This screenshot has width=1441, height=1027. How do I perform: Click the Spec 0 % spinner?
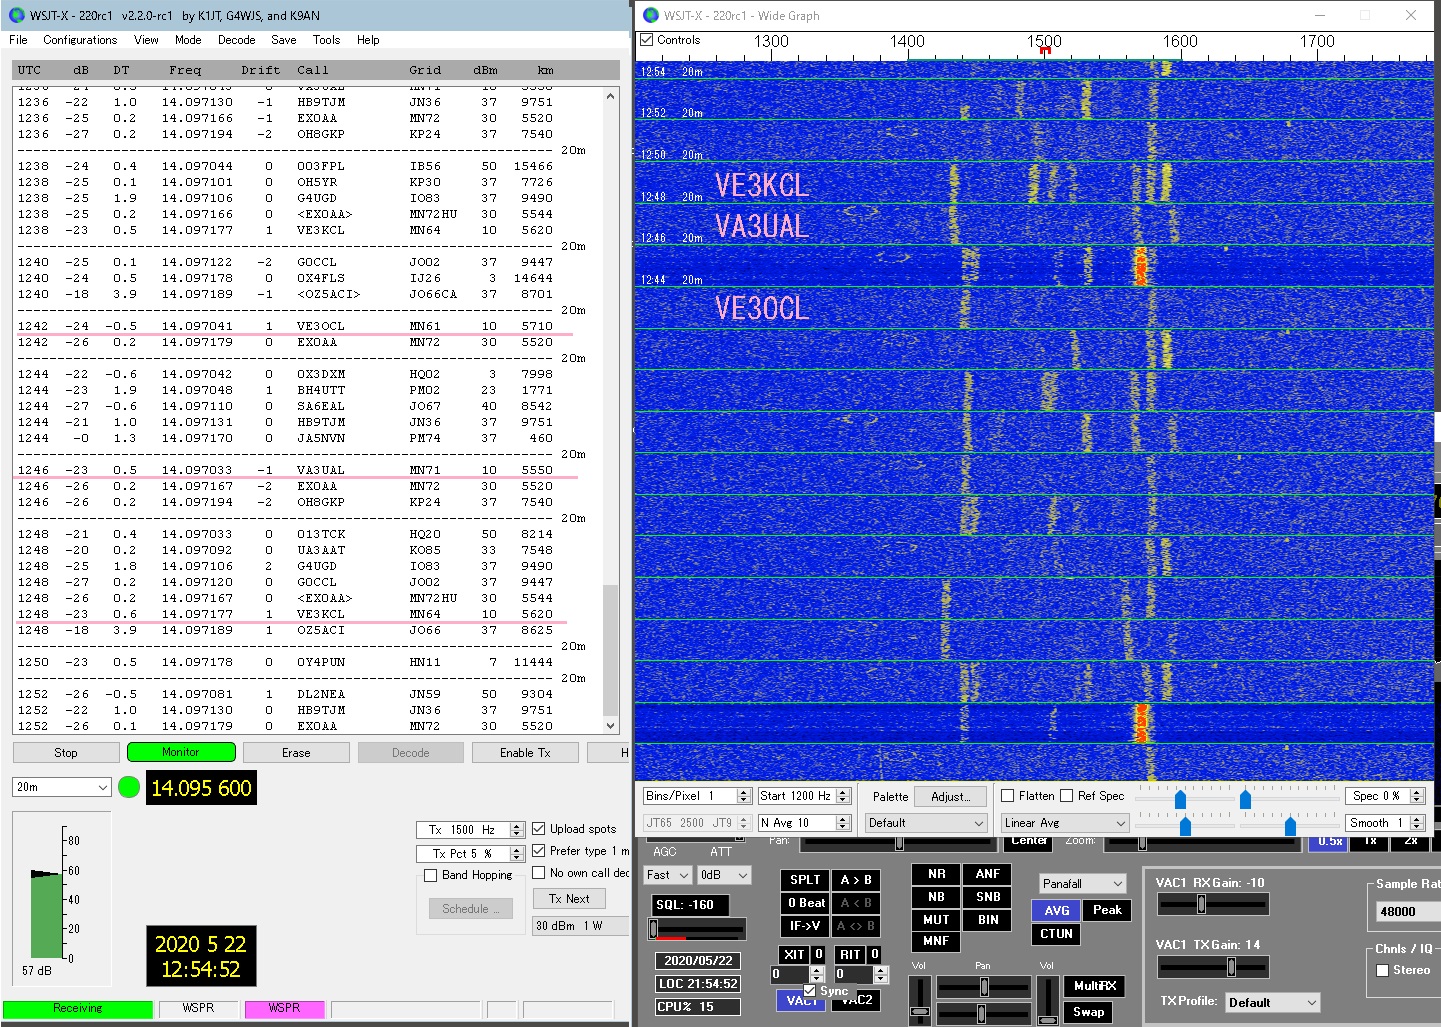tap(1385, 796)
